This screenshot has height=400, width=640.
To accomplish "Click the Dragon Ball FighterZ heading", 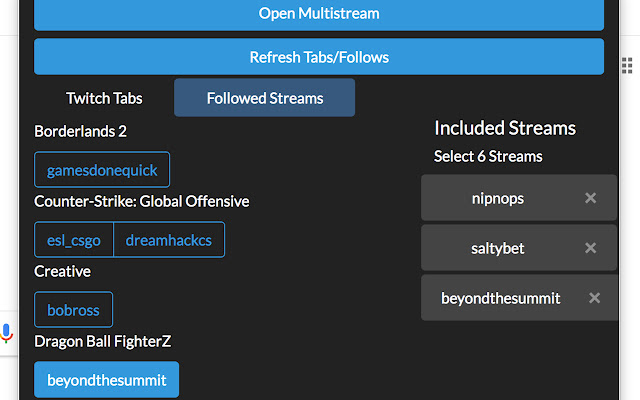I will click(103, 341).
